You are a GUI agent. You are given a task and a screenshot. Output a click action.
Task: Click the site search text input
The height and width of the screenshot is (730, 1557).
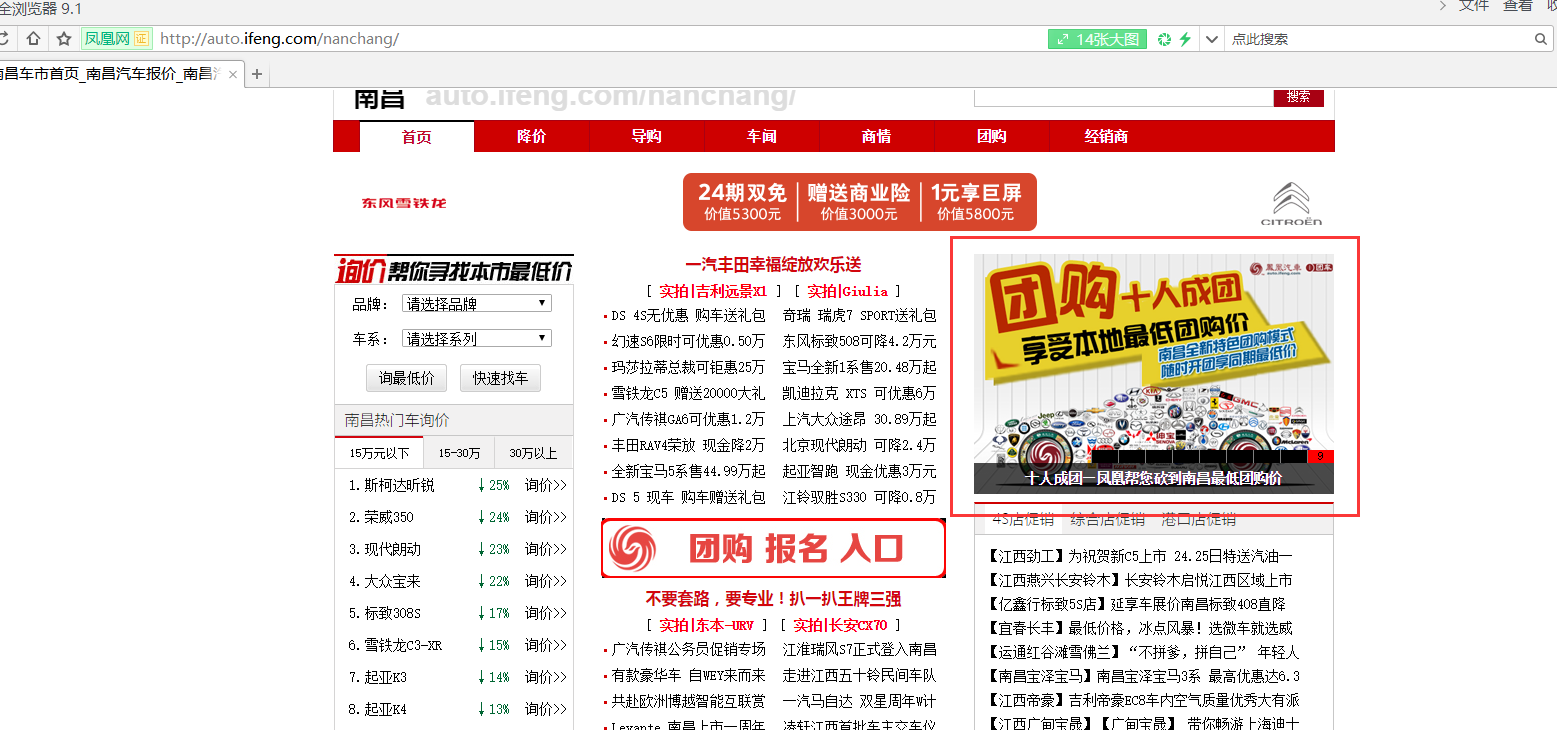point(1123,96)
